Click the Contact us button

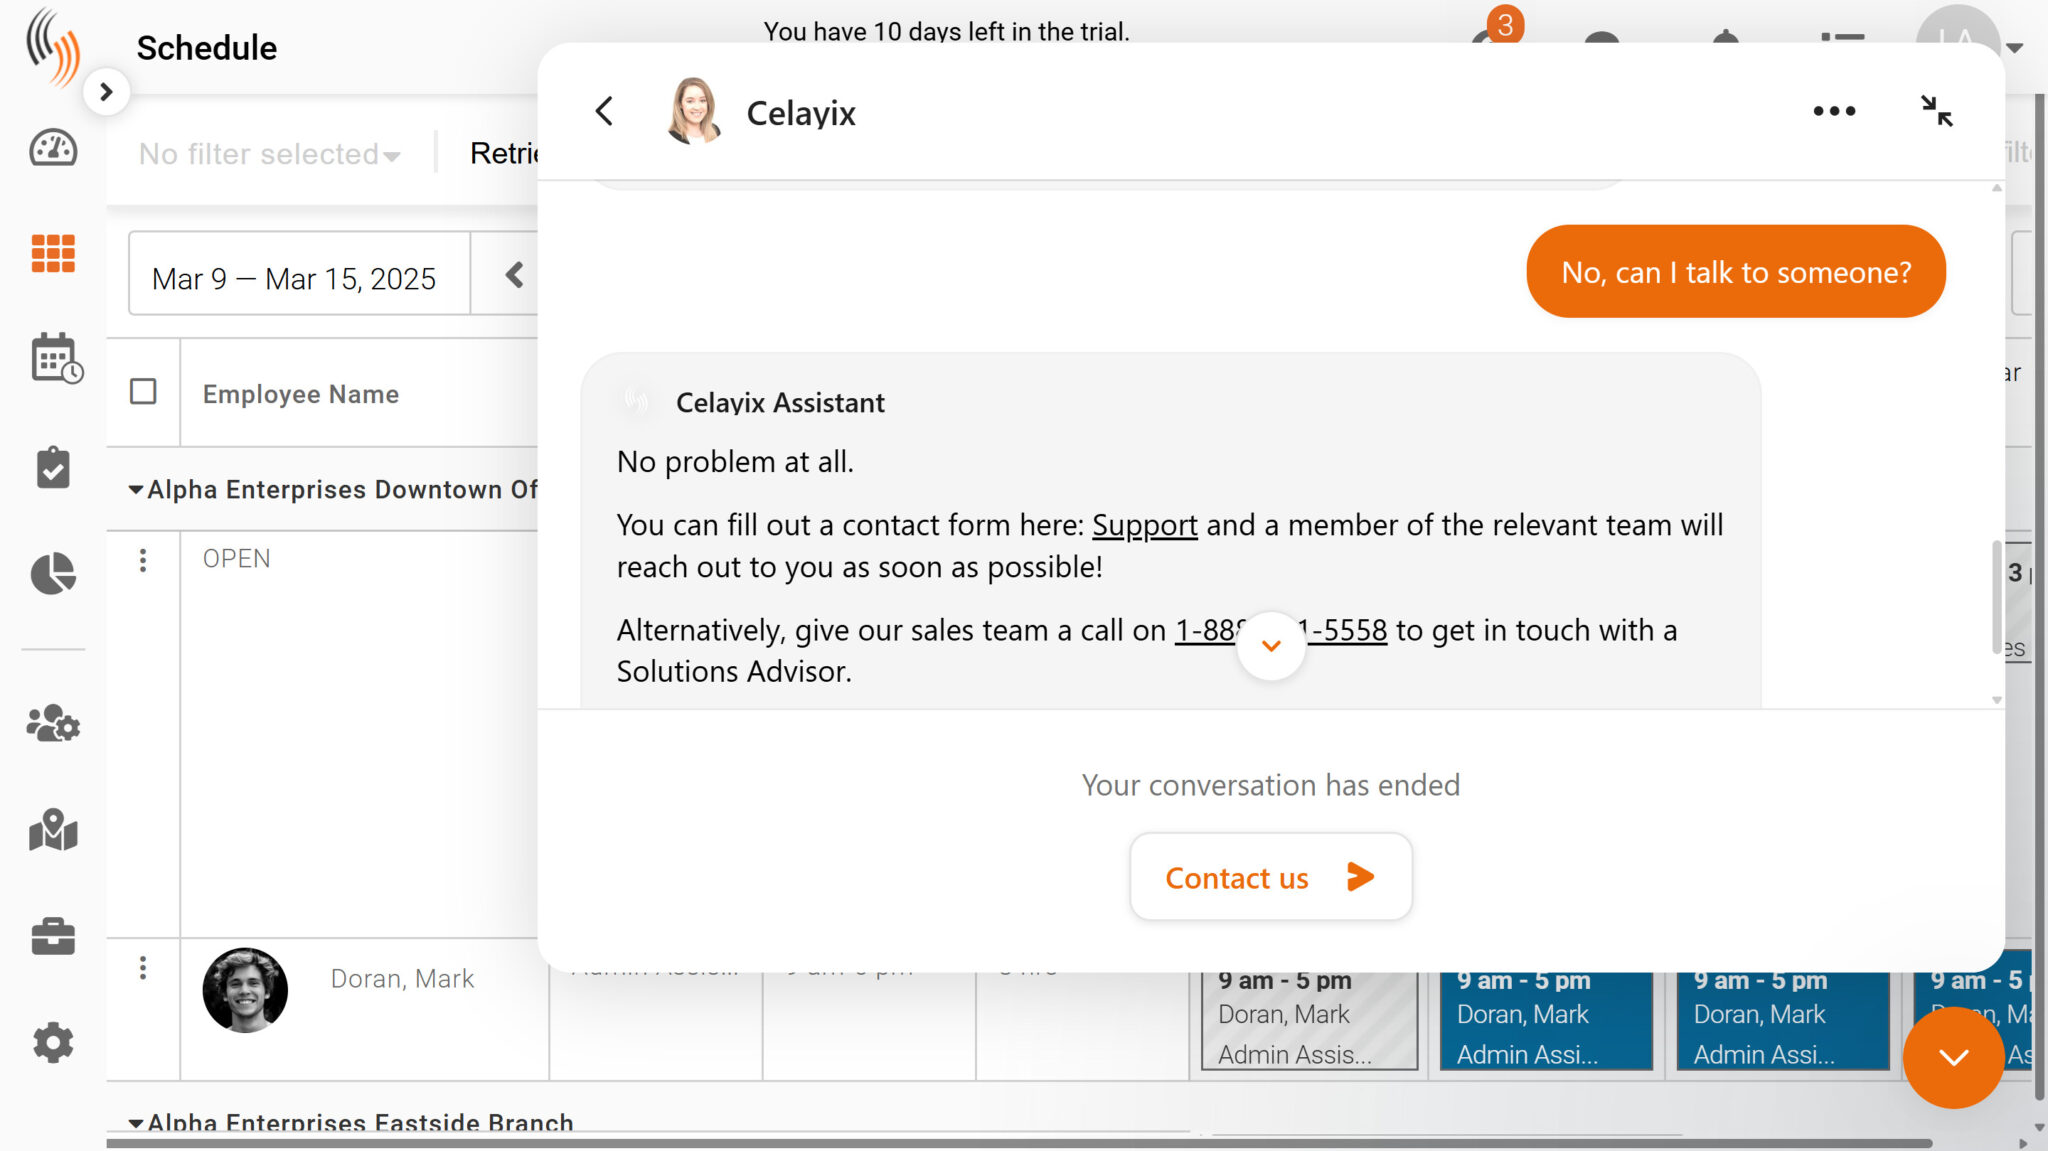[1270, 877]
